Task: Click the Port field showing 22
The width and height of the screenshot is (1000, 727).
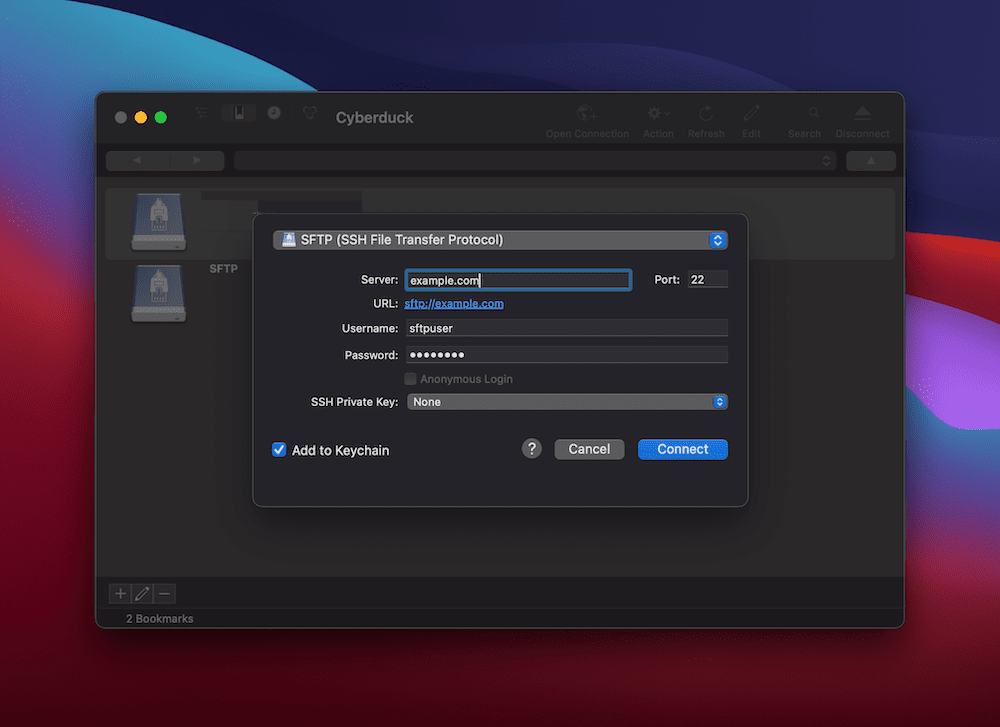Action: click(707, 279)
